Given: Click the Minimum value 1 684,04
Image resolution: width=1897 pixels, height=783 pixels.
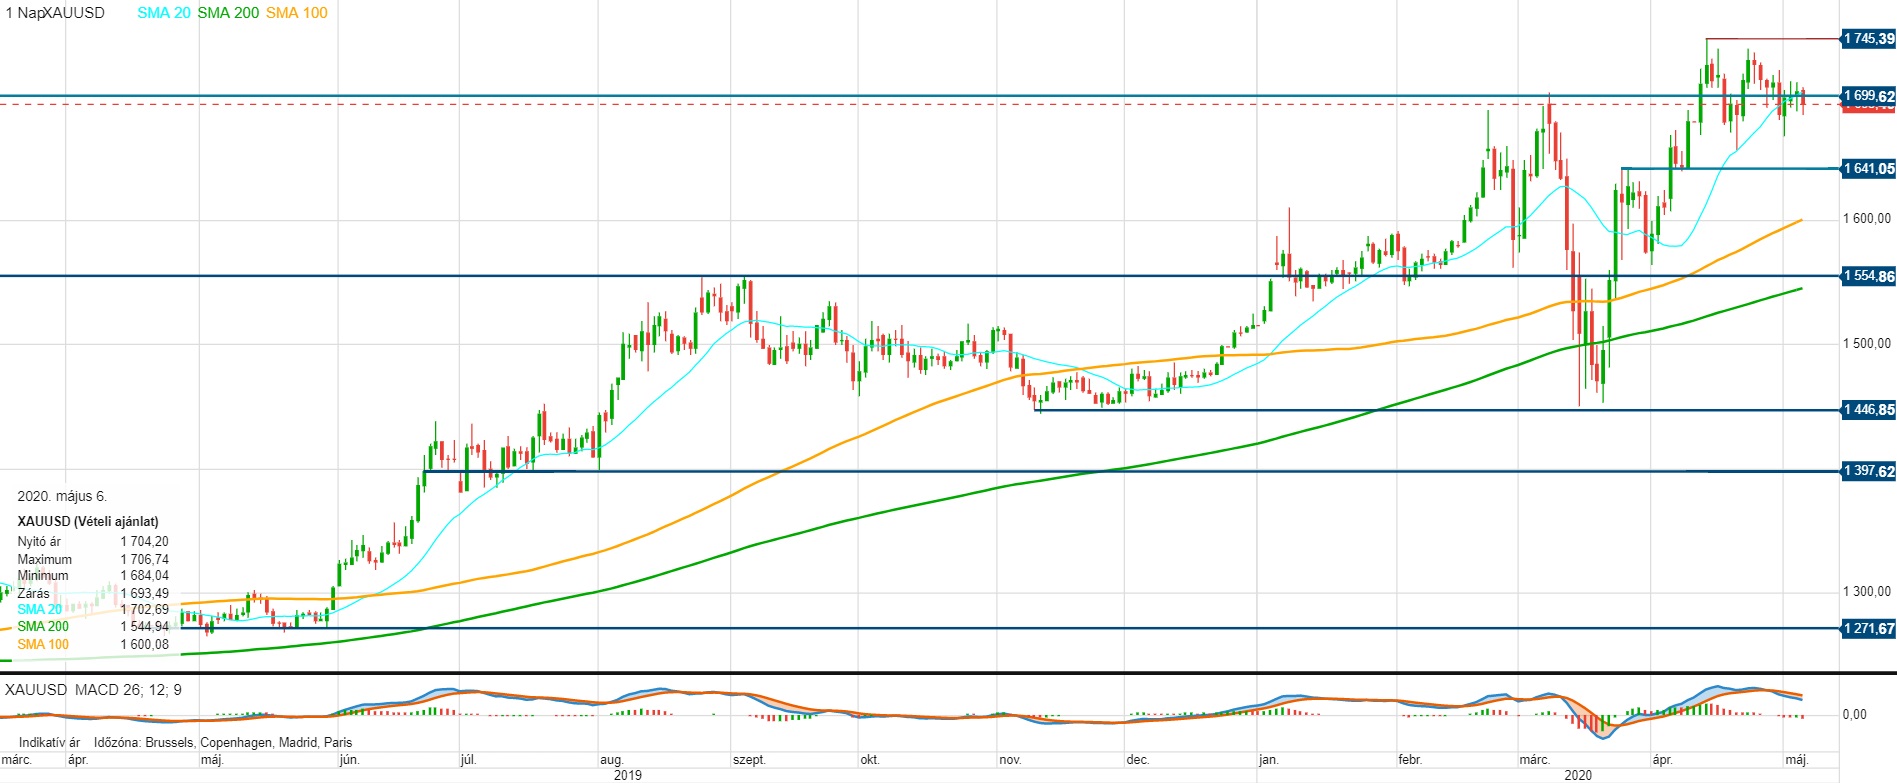Looking at the screenshot, I should 145,576.
